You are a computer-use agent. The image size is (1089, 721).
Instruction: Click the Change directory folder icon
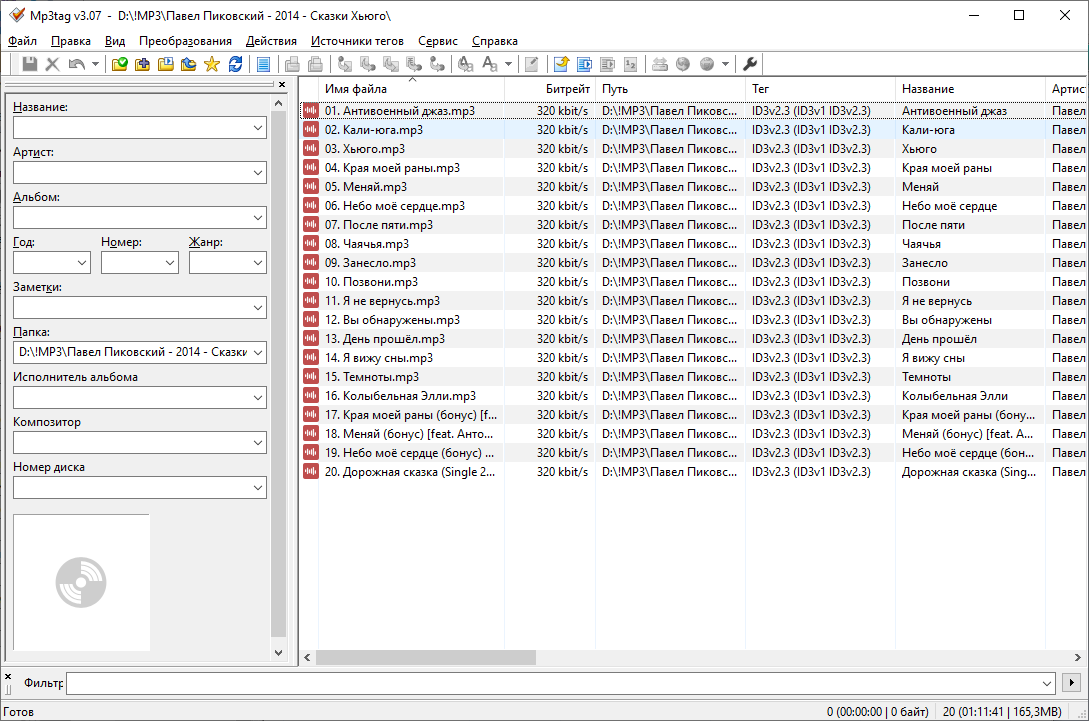[119, 64]
